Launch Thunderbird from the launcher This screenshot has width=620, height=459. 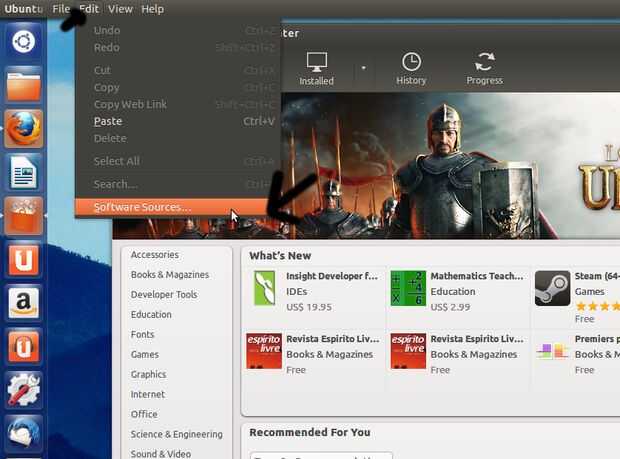coord(23,434)
